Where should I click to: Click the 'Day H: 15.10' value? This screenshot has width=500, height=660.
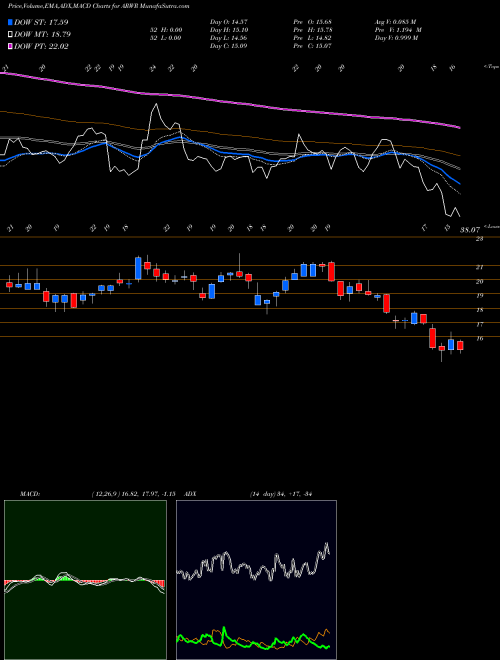click(x=228, y=30)
